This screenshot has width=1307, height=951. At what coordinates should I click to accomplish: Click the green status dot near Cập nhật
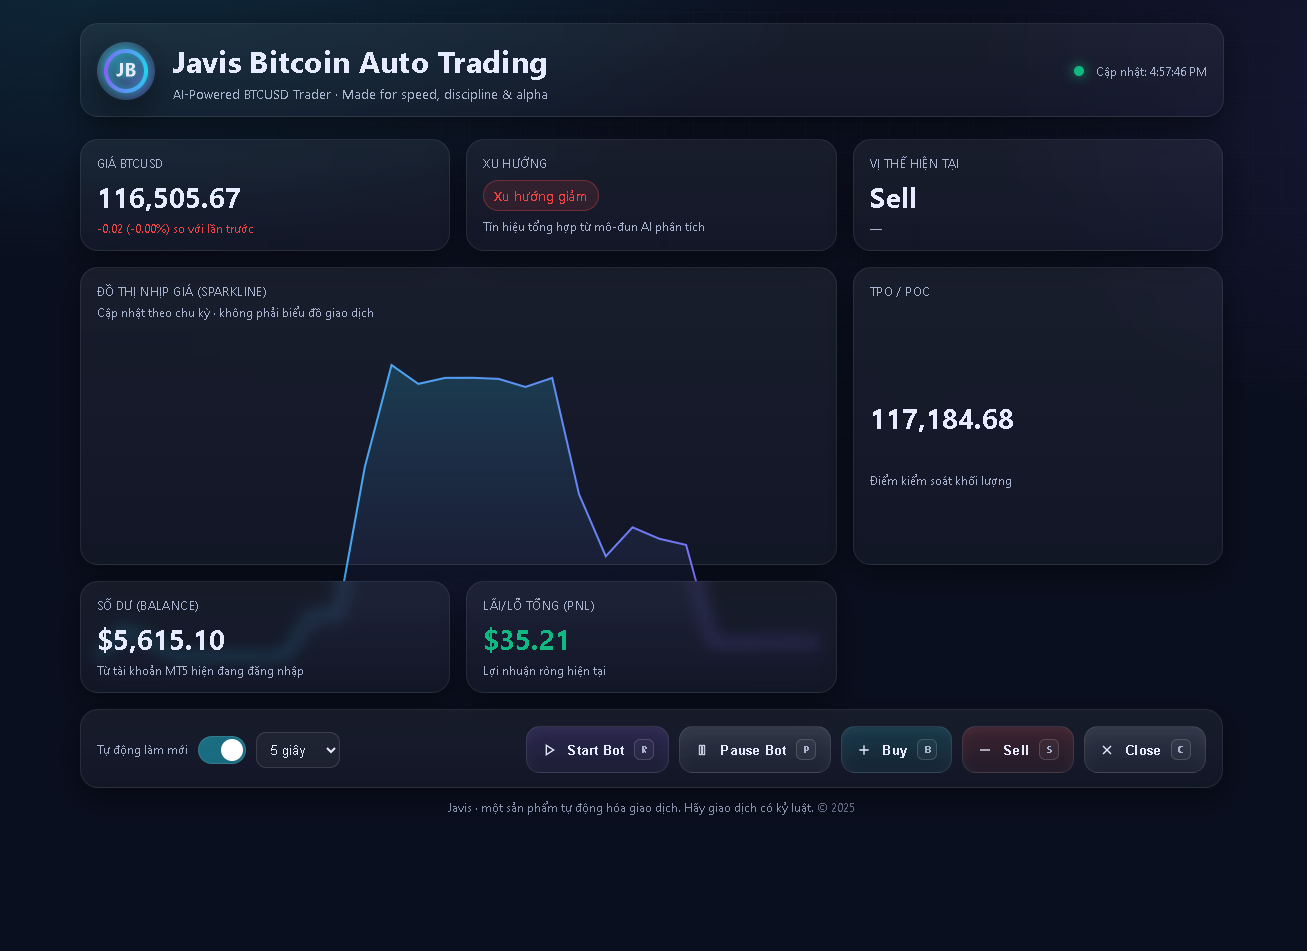(1078, 70)
